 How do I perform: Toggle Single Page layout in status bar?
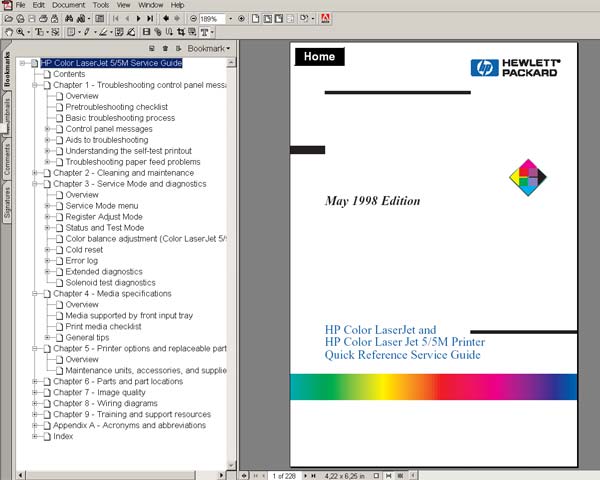tap(376, 476)
